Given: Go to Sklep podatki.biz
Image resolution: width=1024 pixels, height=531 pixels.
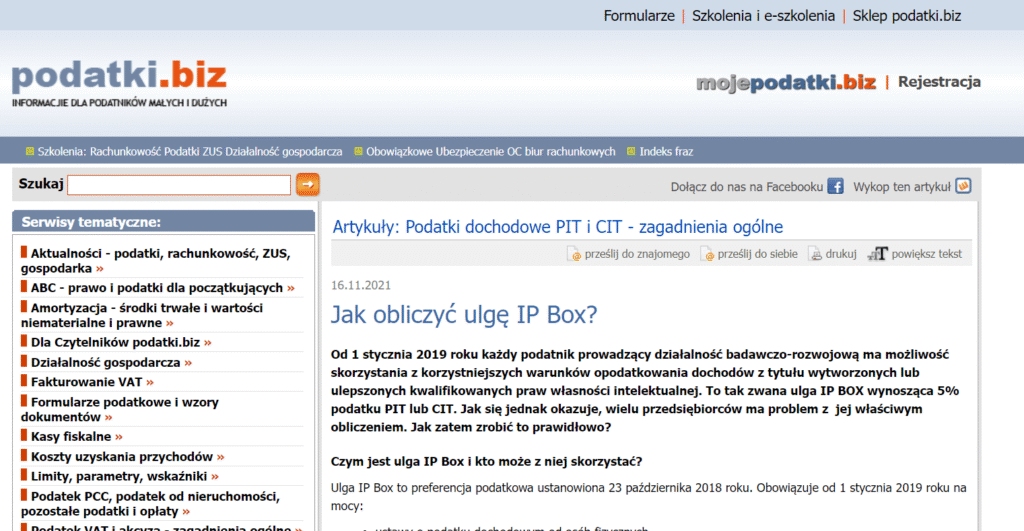Looking at the screenshot, I should point(906,16).
